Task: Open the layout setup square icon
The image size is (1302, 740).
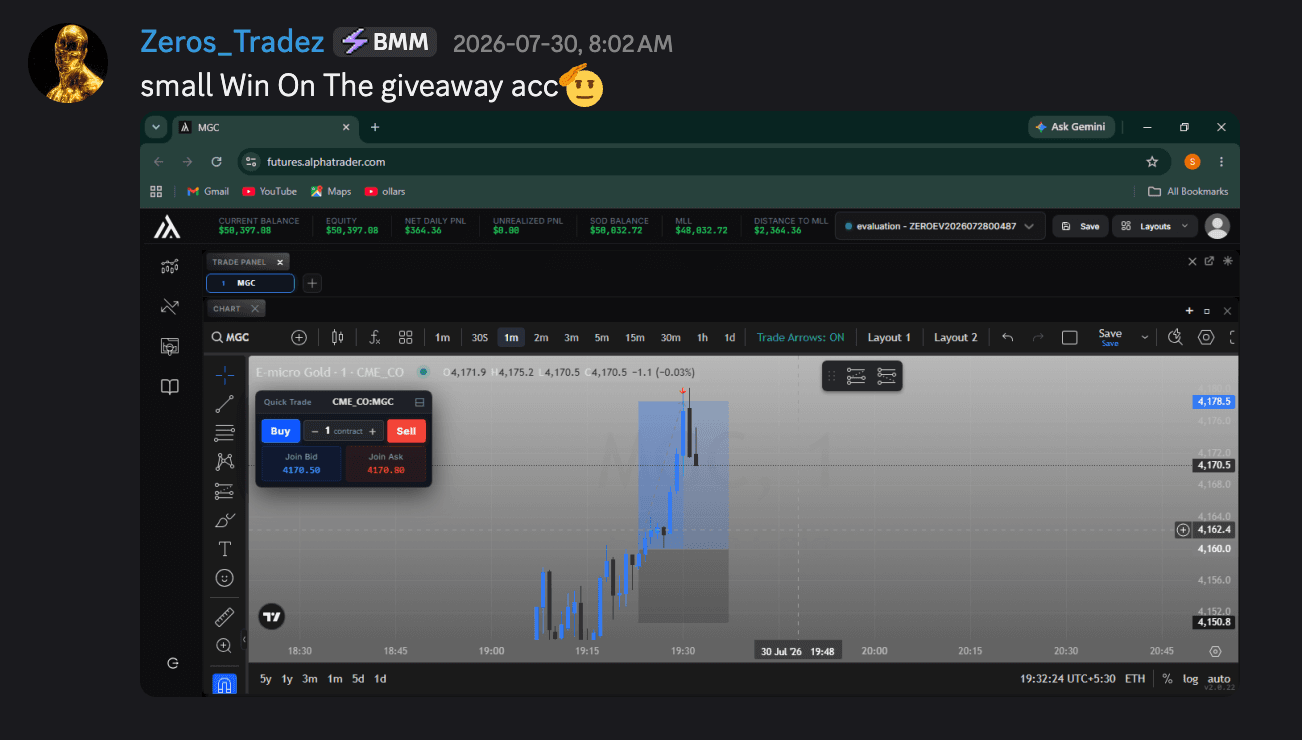Action: [x=1069, y=337]
